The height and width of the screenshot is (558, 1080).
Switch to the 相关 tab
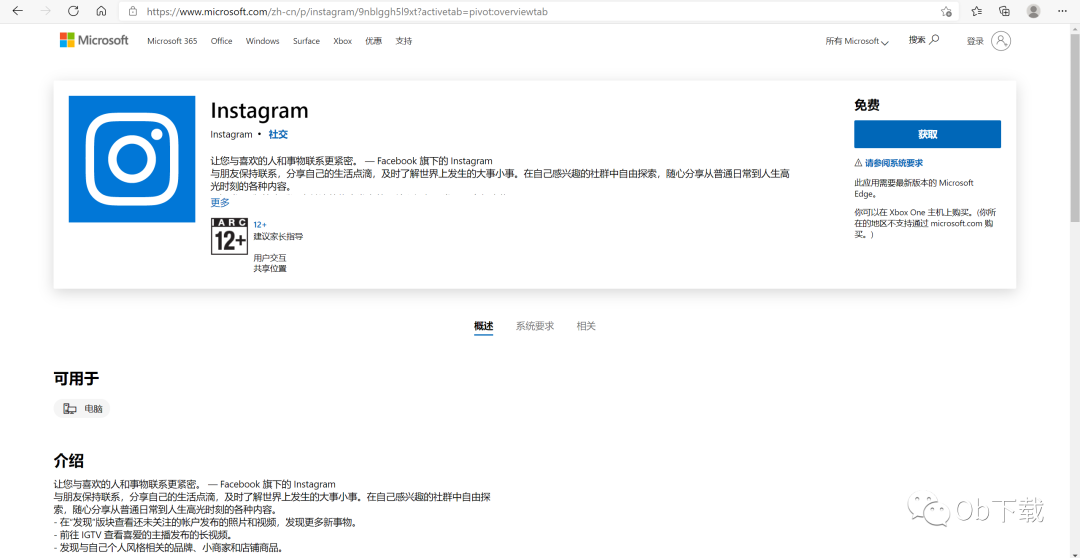(x=586, y=326)
